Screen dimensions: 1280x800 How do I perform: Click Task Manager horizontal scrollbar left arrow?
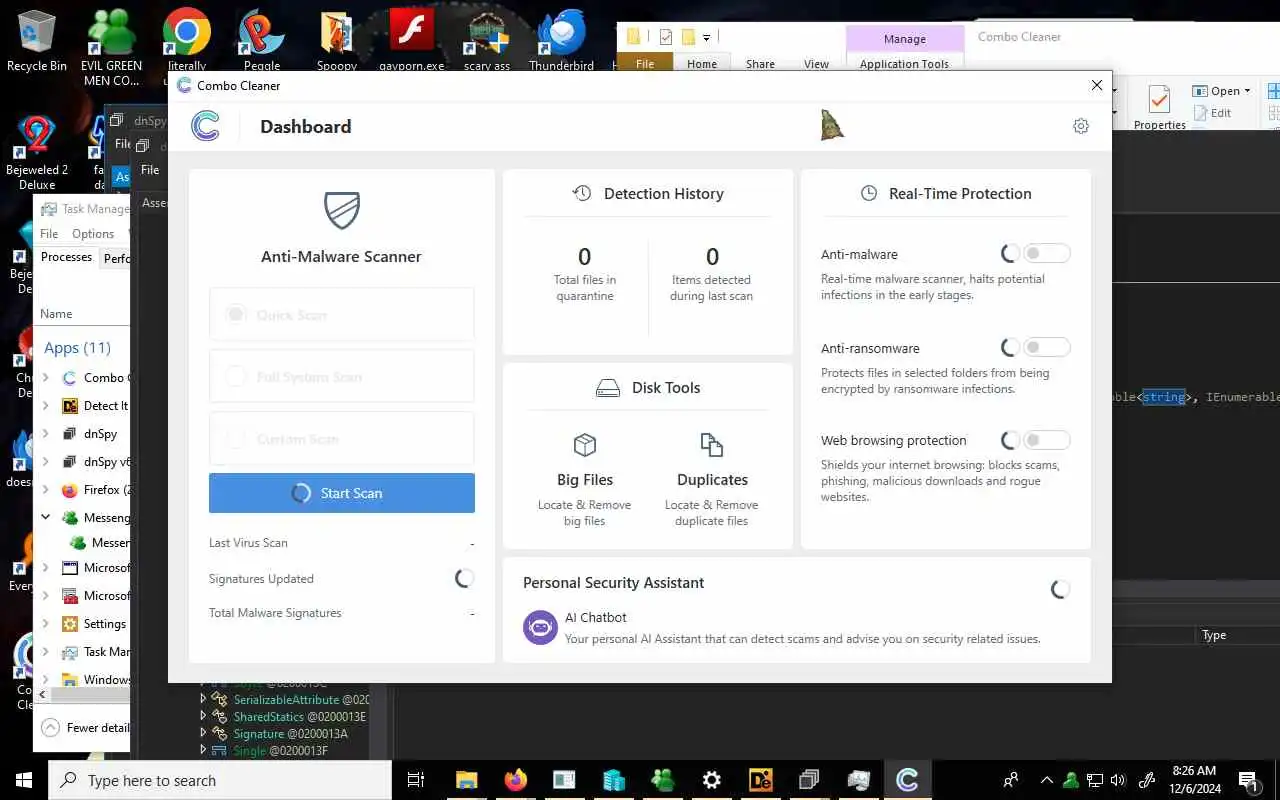pos(44,693)
